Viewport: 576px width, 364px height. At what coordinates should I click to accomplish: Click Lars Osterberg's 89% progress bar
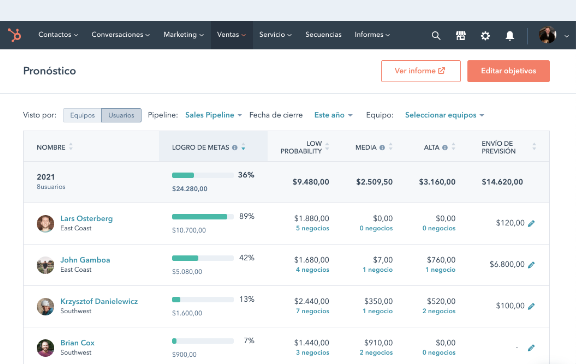(203, 217)
